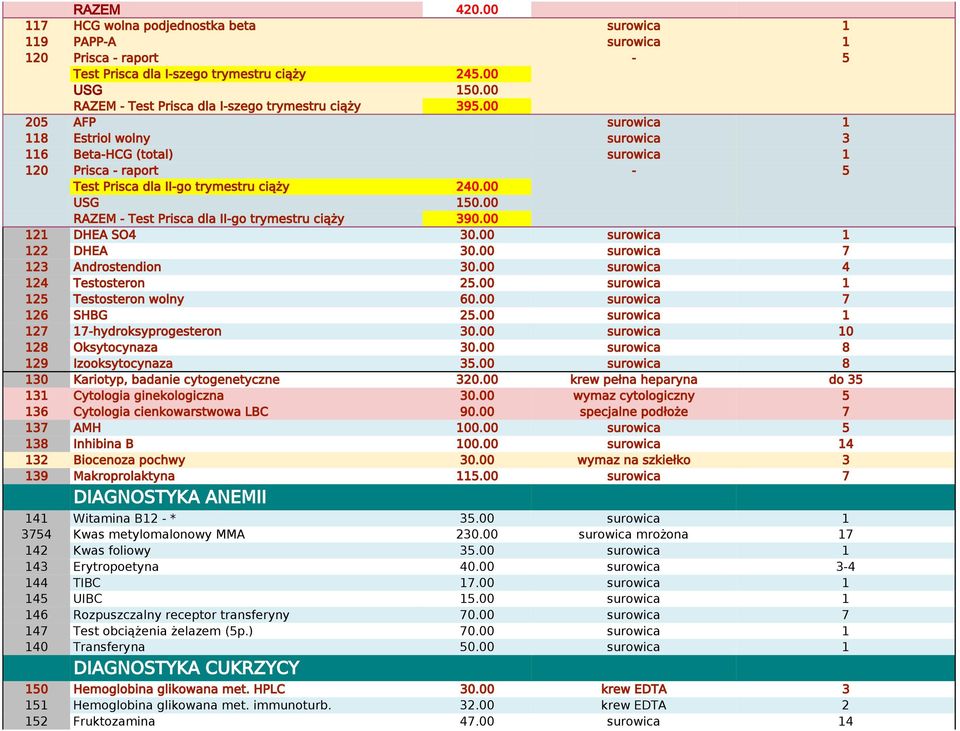
Task: Click the 'DIAGNOSTYKA ANEMII' section header
Action: 170,497
